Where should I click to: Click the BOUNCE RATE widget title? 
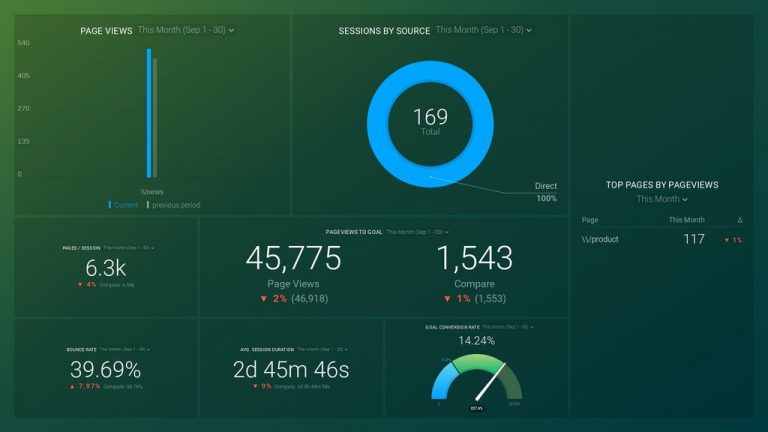pyautogui.click(x=81, y=350)
